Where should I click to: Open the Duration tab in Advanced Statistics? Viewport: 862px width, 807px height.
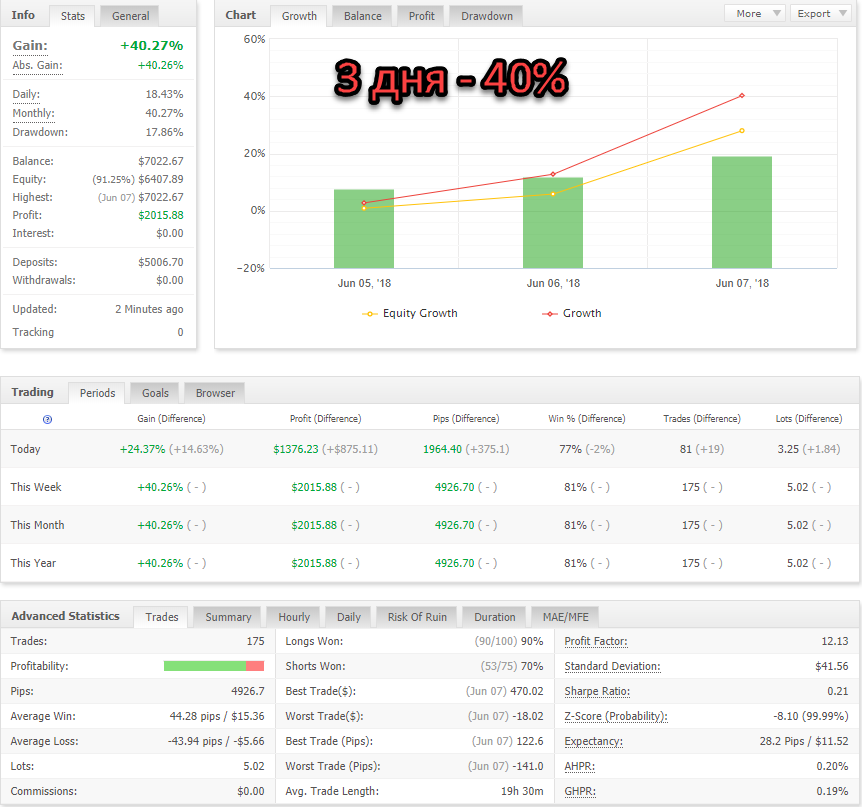pos(495,617)
